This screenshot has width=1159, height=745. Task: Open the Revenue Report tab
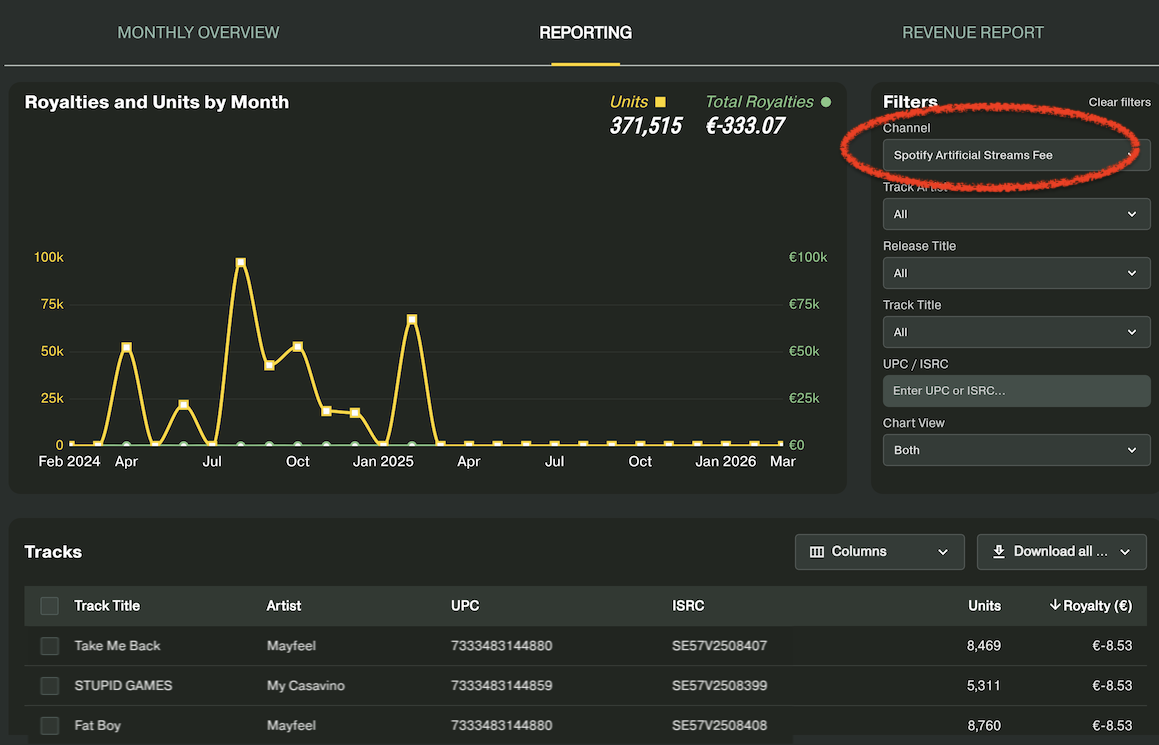tap(972, 33)
